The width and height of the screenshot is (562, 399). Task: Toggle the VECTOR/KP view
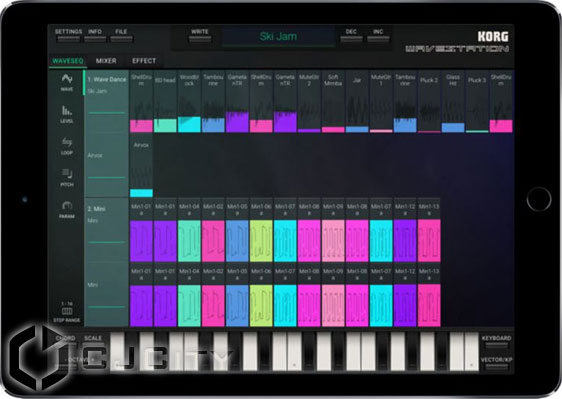pos(496,363)
